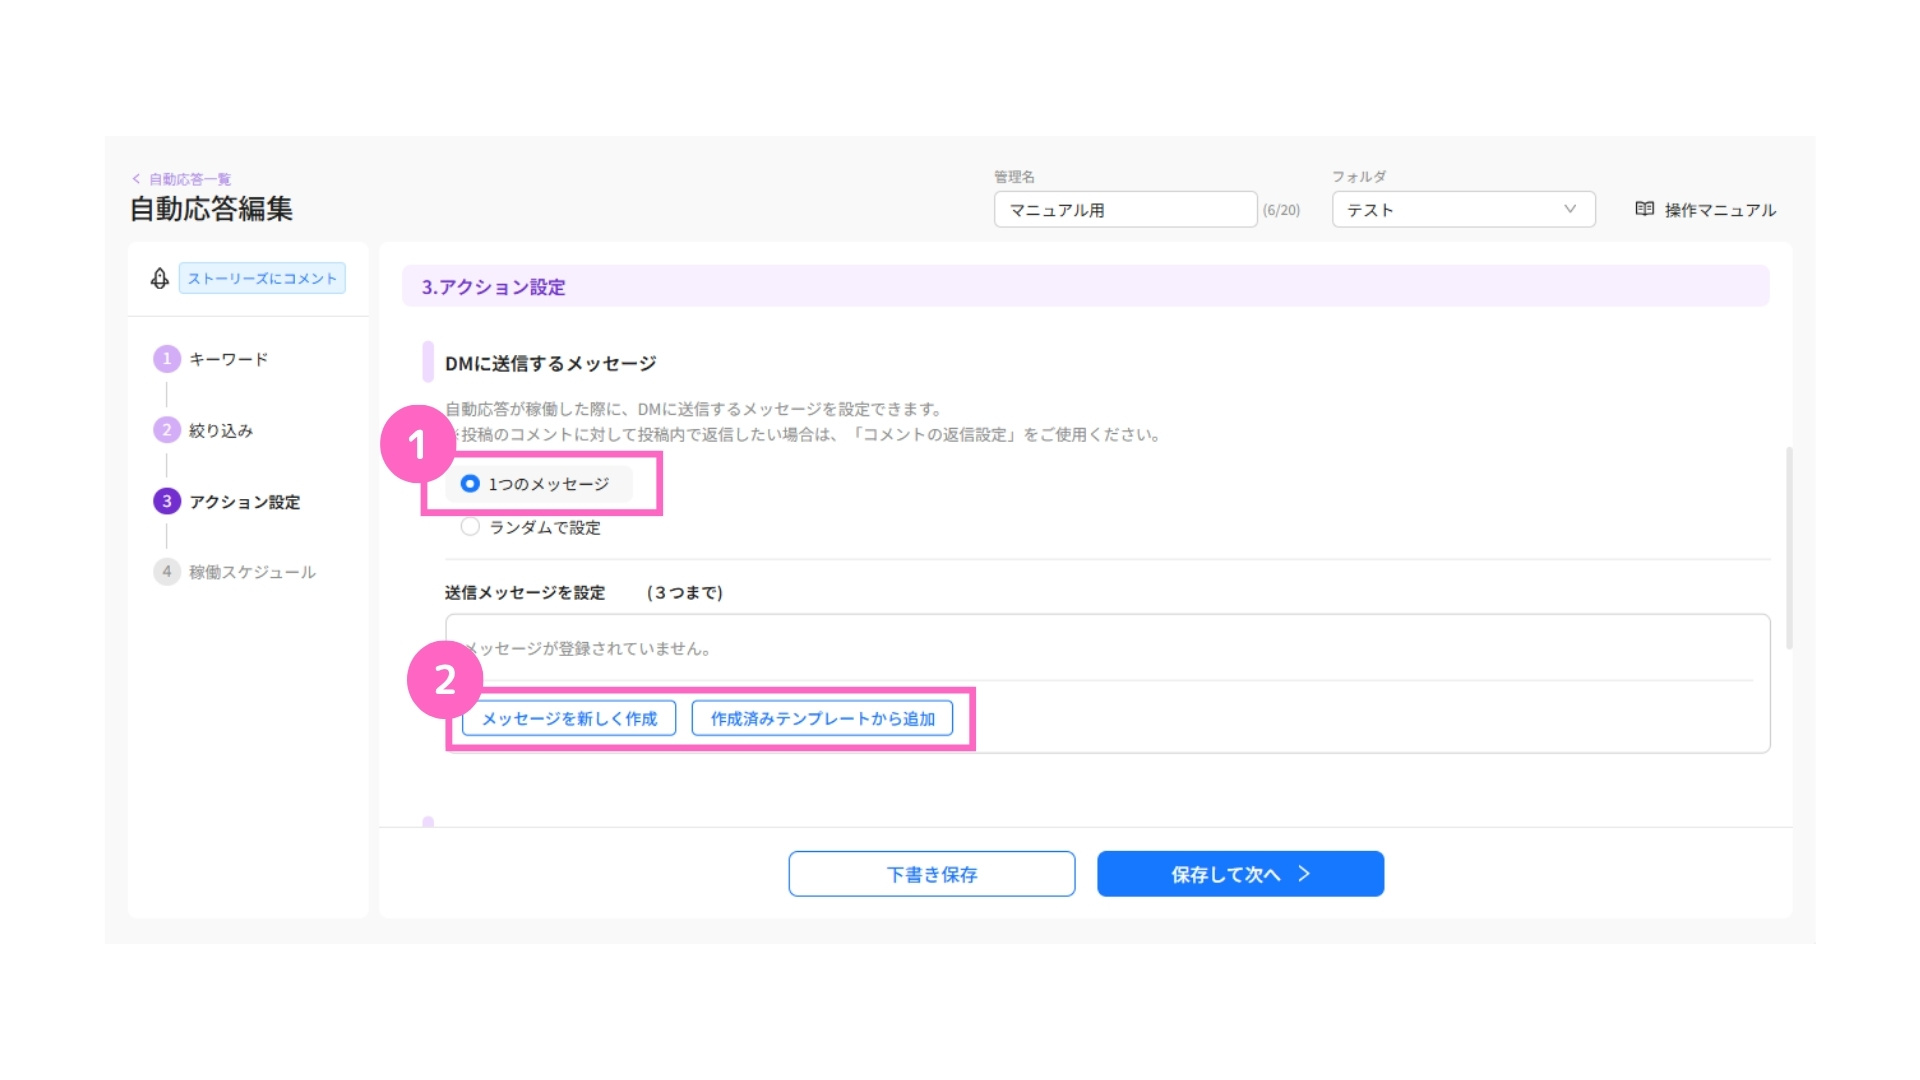The width and height of the screenshot is (1920, 1080).
Task: Click the 自動応答編集 page title
Action: pyautogui.click(x=211, y=209)
